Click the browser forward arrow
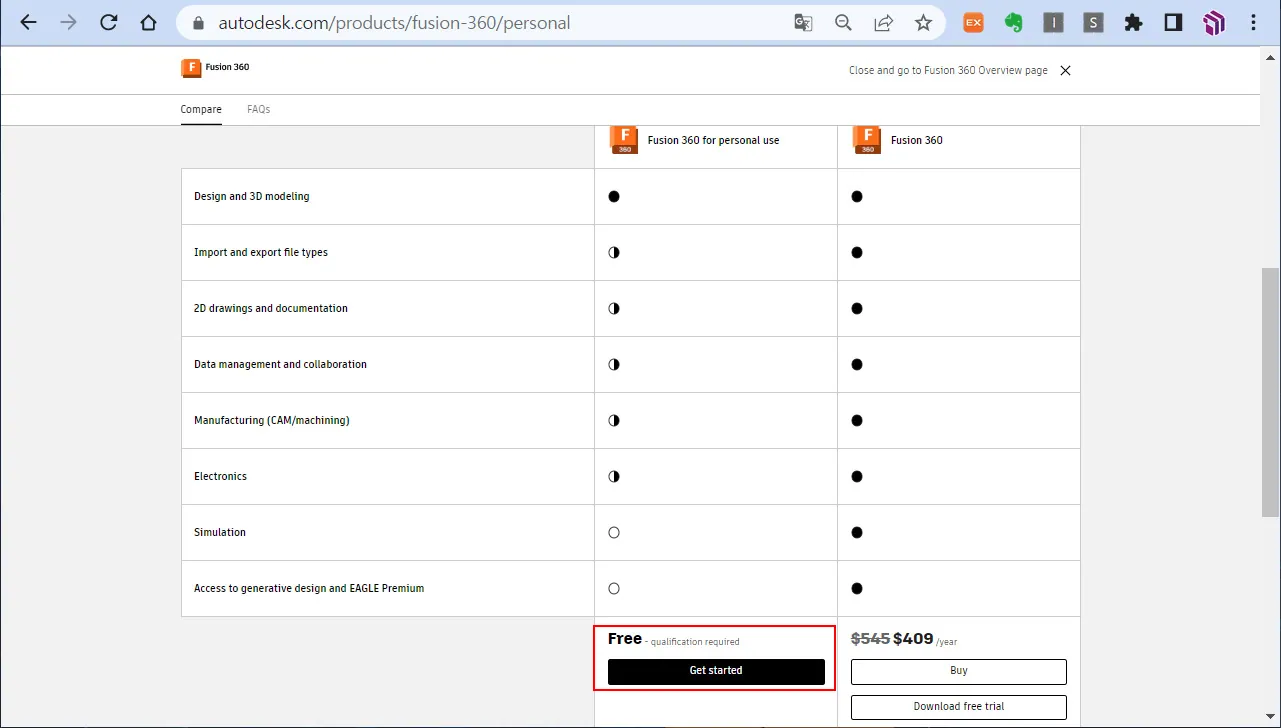 pos(68,22)
